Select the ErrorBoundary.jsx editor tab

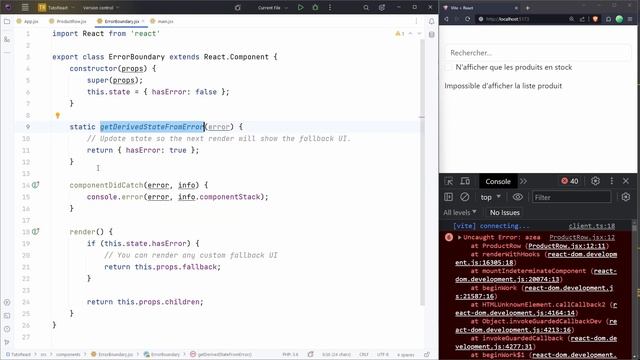tap(121, 21)
